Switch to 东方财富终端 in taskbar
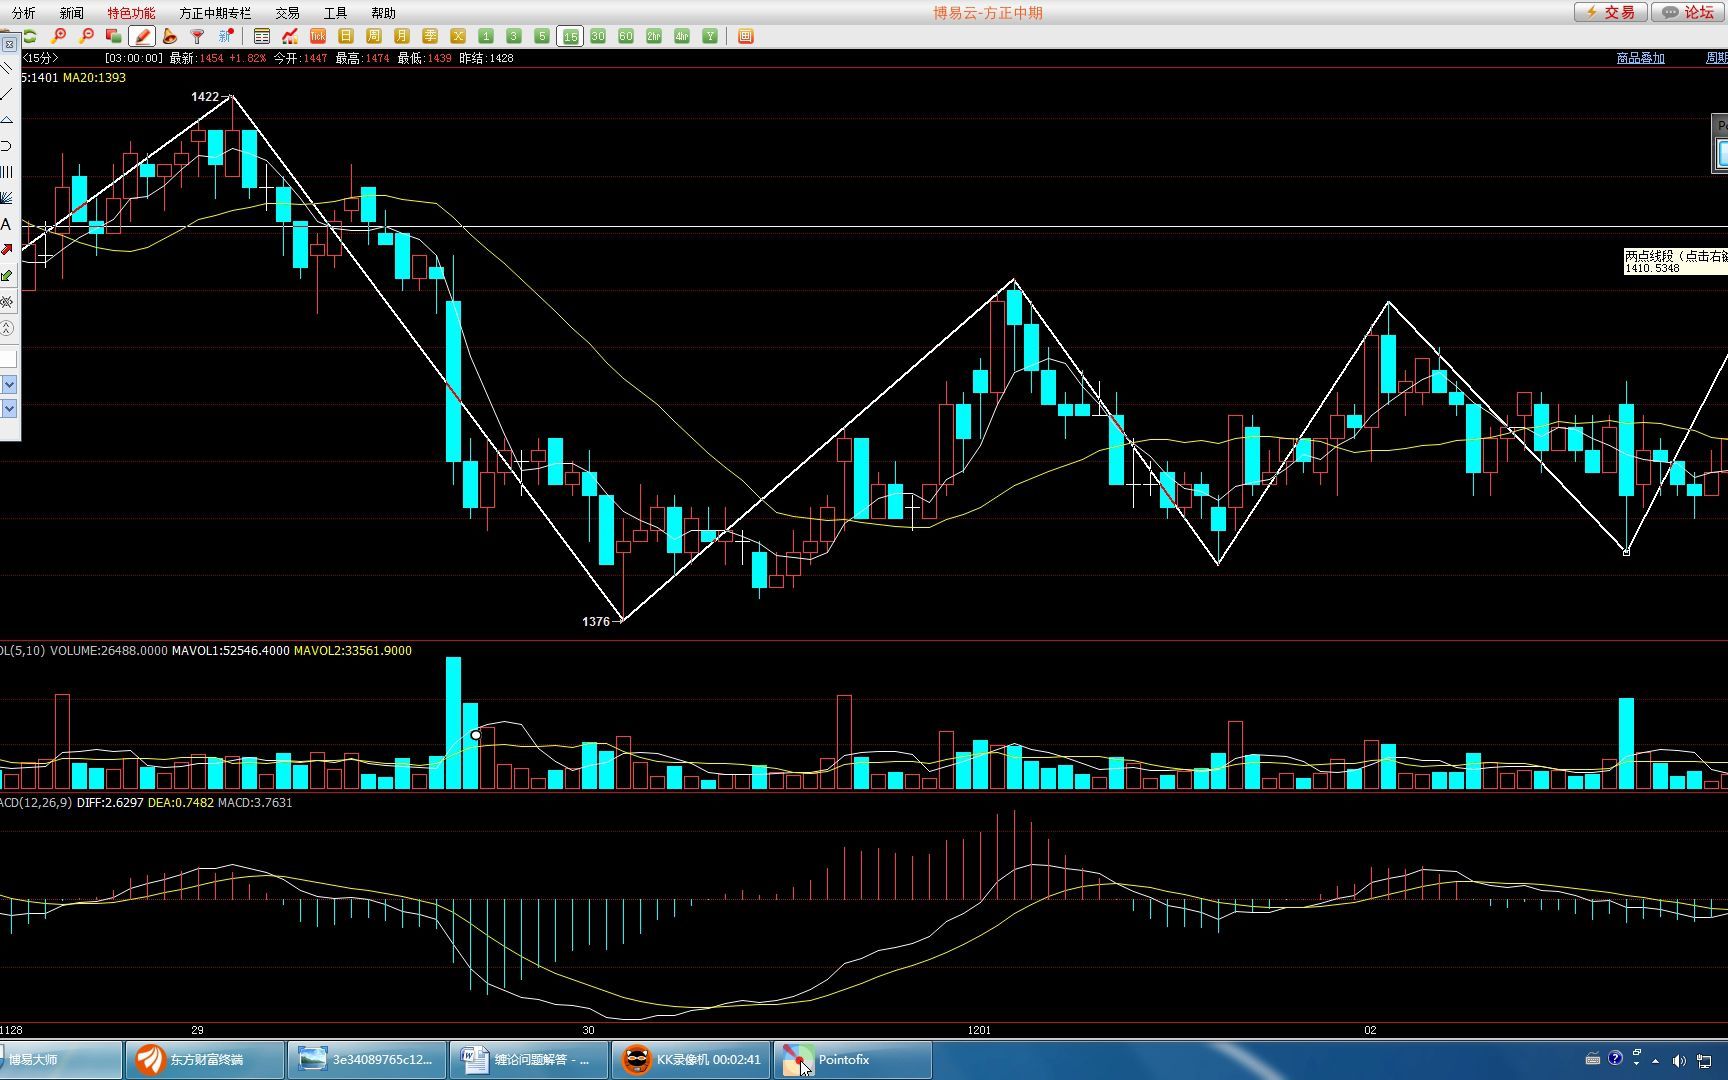 click(204, 1060)
